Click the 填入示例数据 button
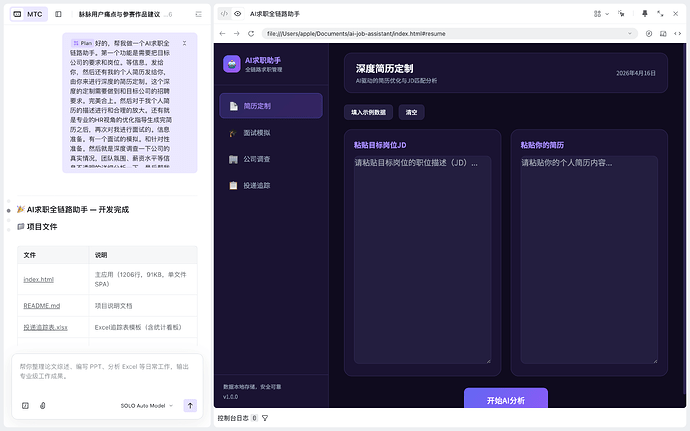 [x=368, y=113]
